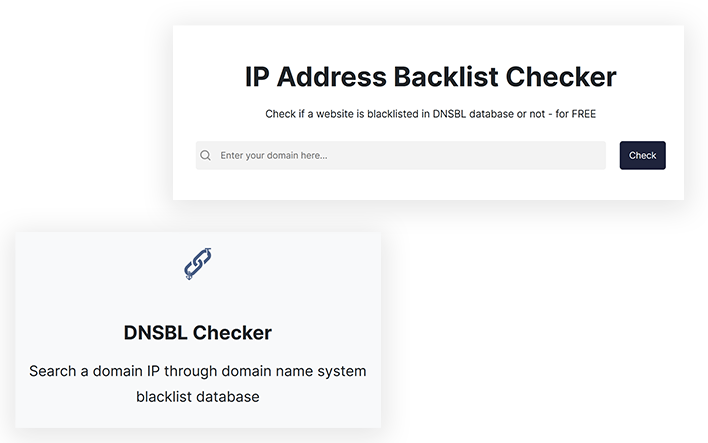Click the dark Check button
Screen dimensions: 708x443
click(642, 155)
